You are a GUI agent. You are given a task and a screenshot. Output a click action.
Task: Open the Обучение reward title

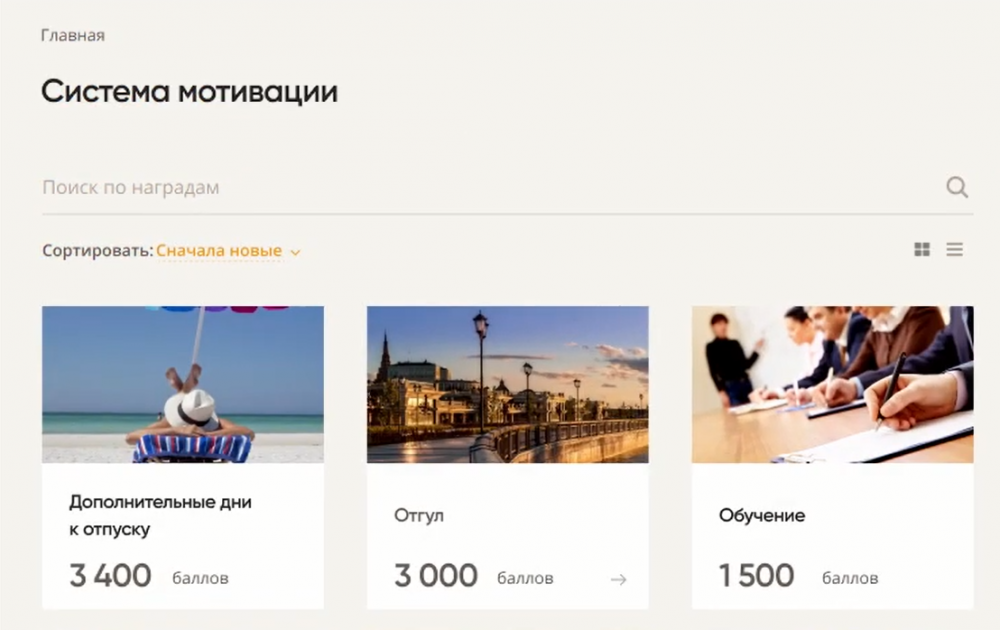(761, 515)
